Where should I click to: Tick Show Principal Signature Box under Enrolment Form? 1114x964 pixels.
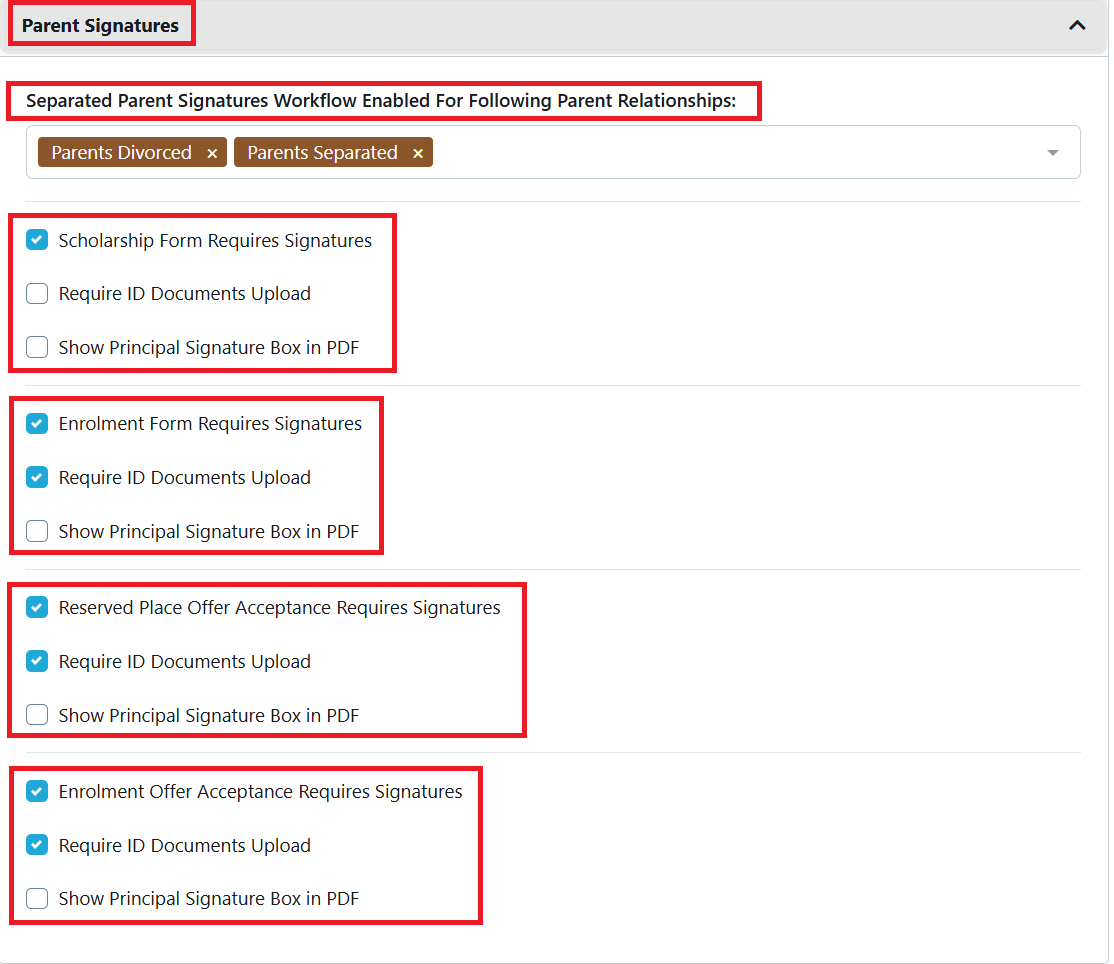pos(37,532)
